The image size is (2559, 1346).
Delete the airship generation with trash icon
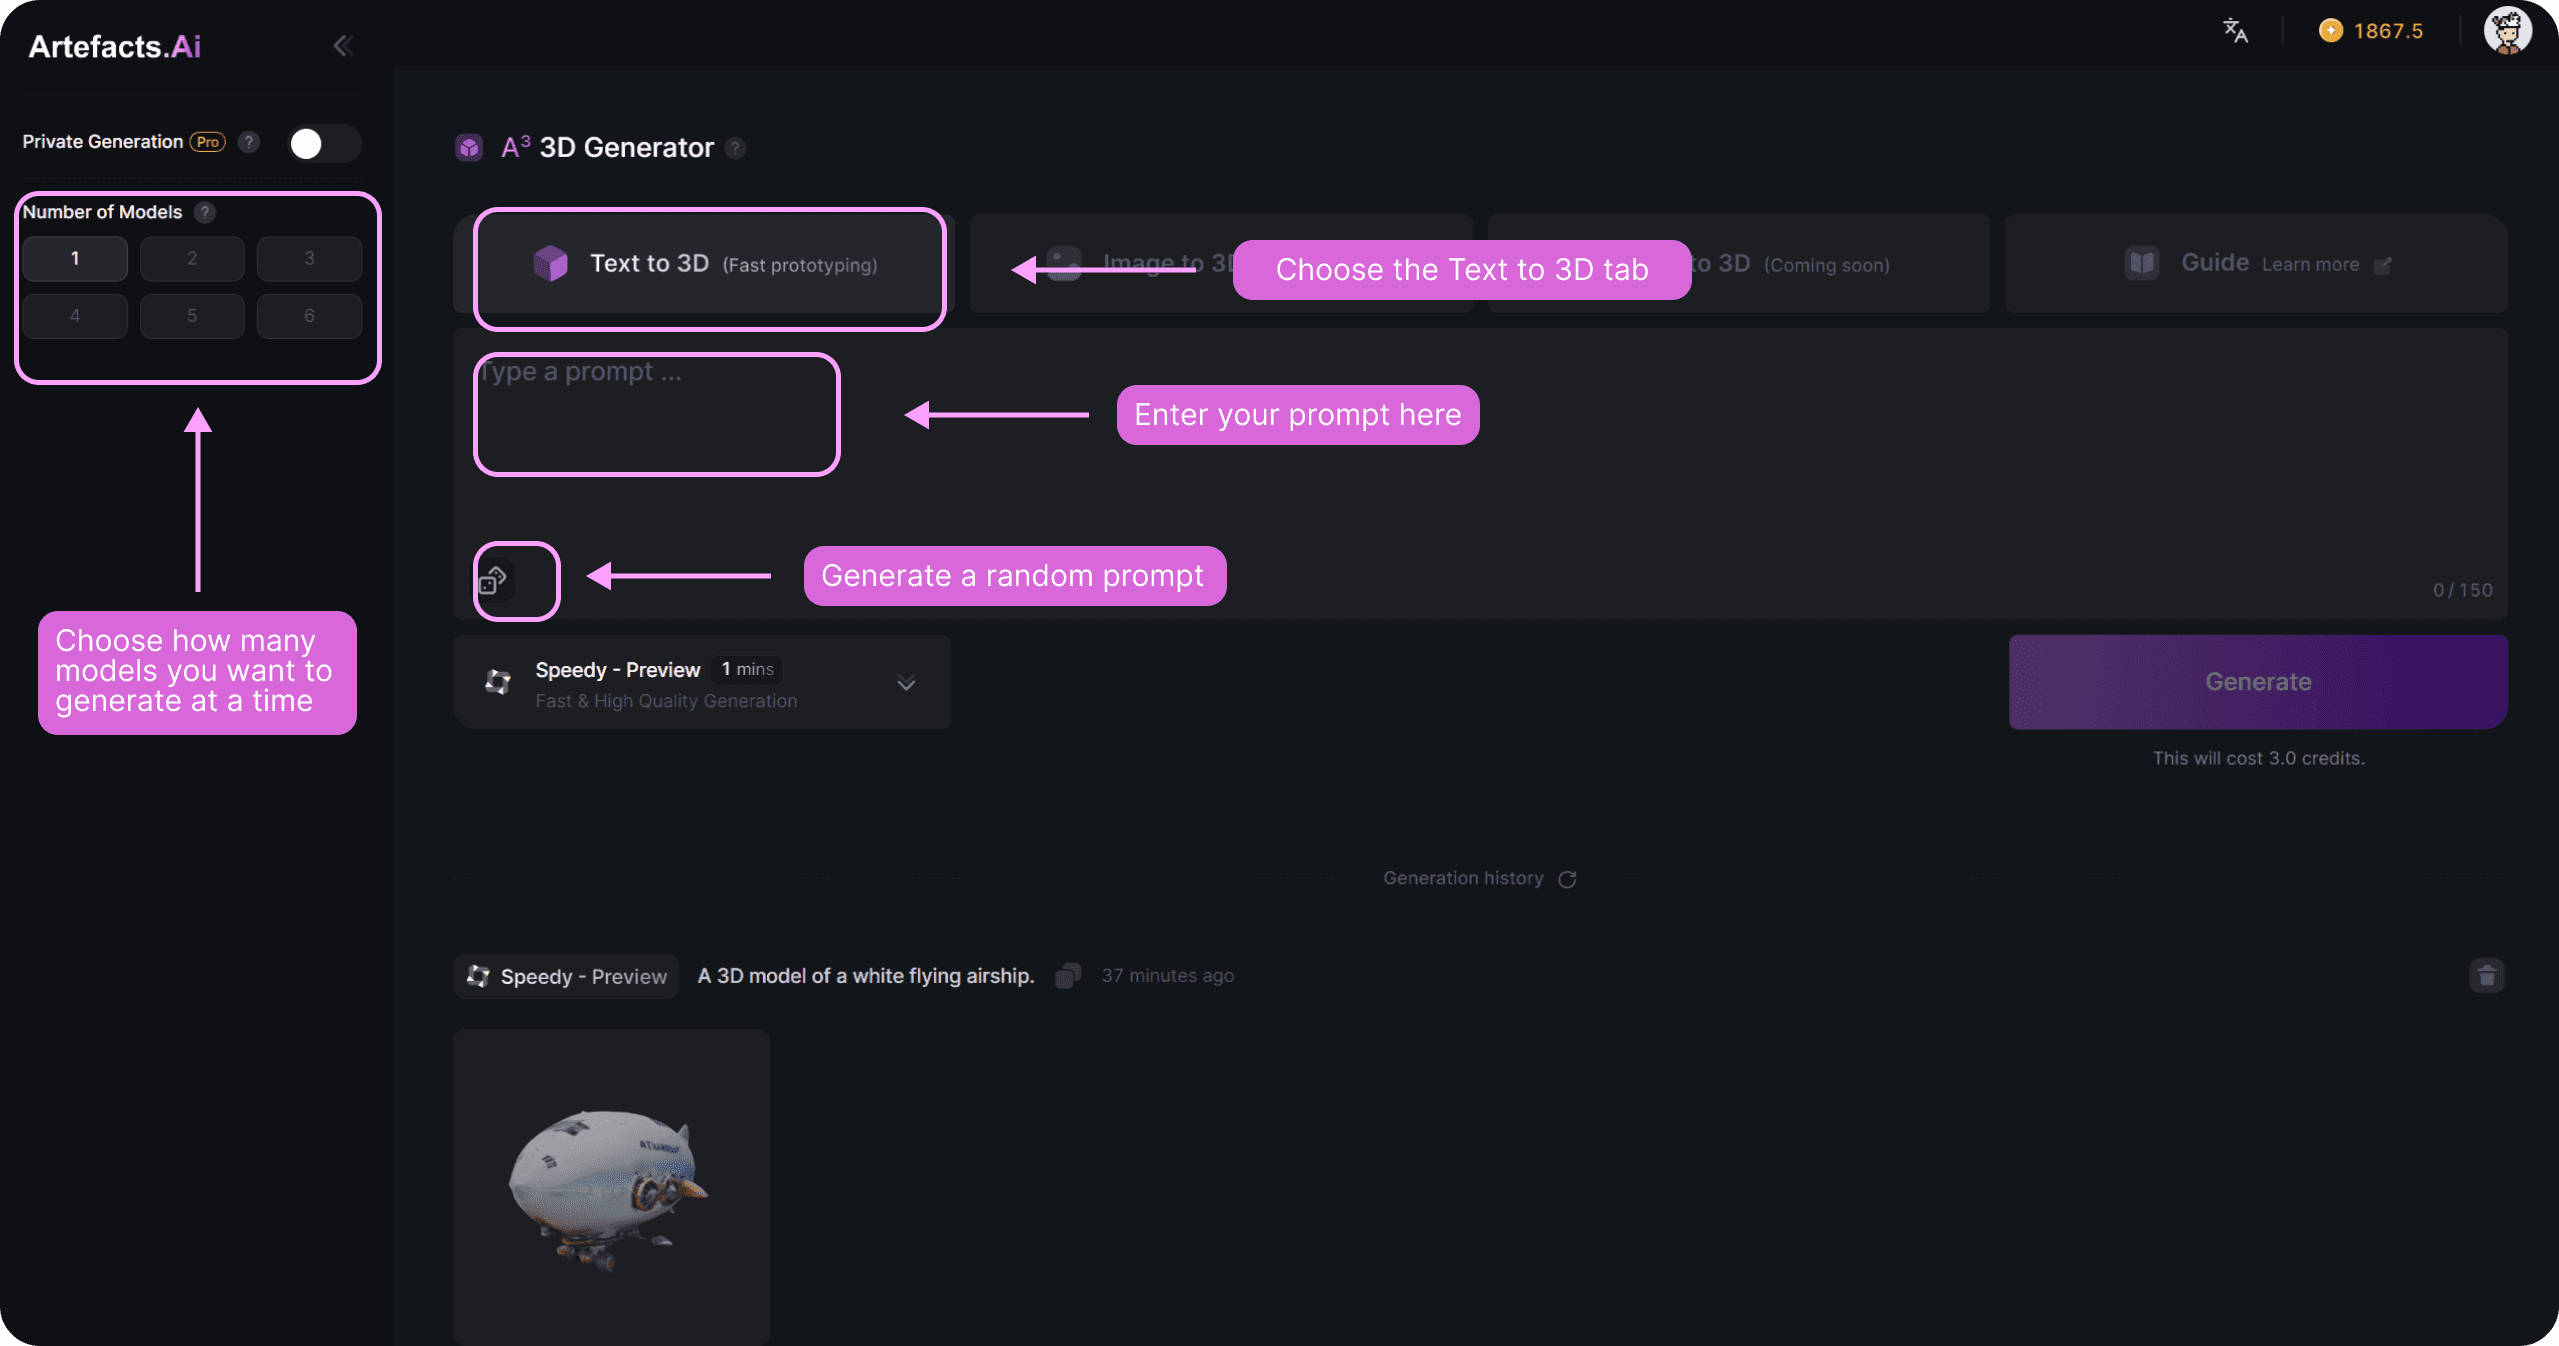2486,976
